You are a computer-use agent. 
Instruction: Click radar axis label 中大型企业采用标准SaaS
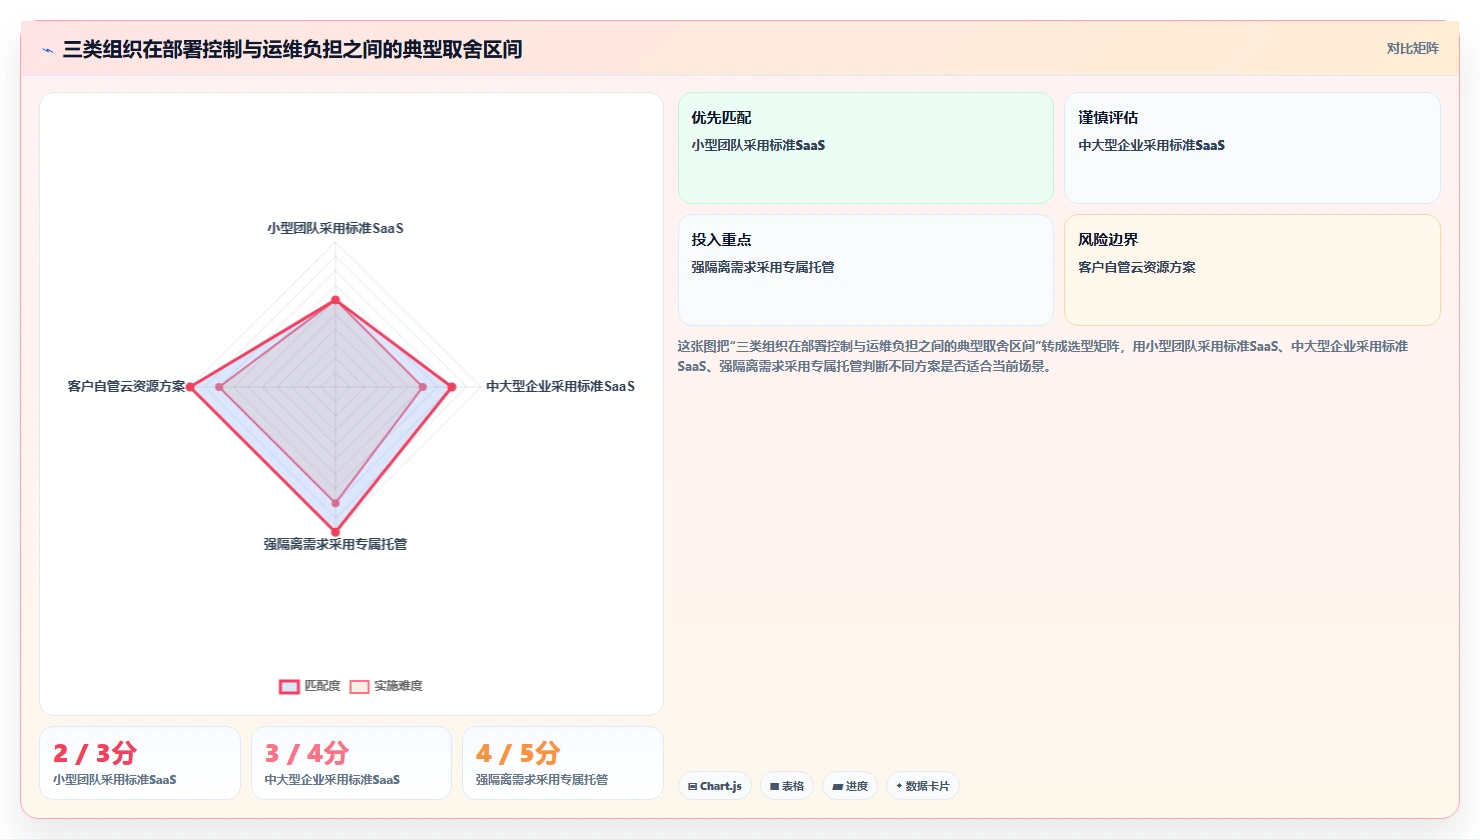pyautogui.click(x=560, y=386)
